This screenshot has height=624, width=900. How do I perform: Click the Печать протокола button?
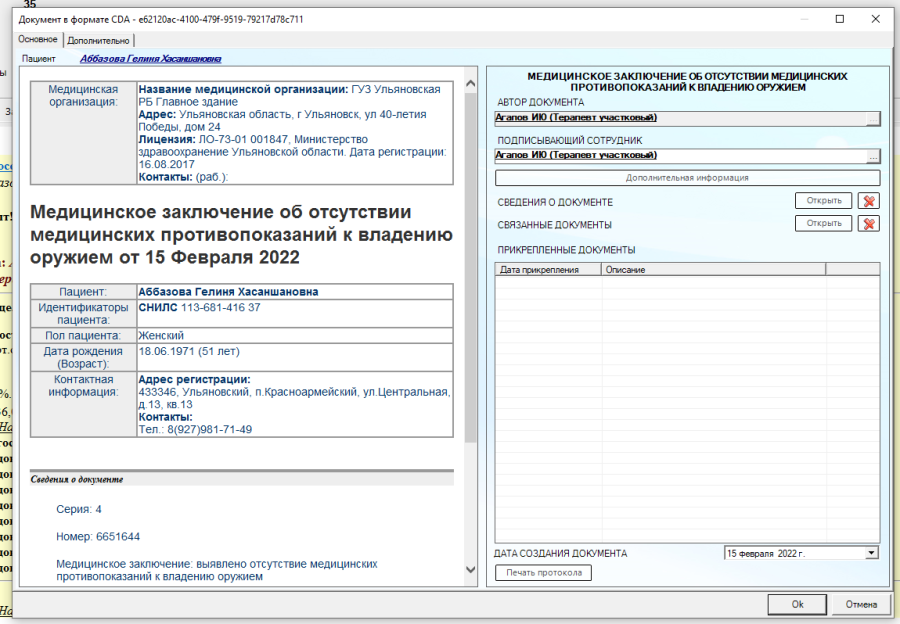point(544,572)
